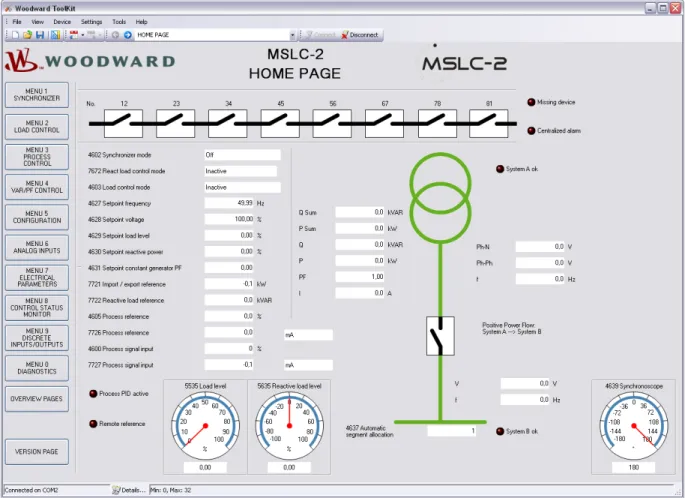Click the System A ok indicator LED
This screenshot has width=685, height=498.
[x=500, y=169]
